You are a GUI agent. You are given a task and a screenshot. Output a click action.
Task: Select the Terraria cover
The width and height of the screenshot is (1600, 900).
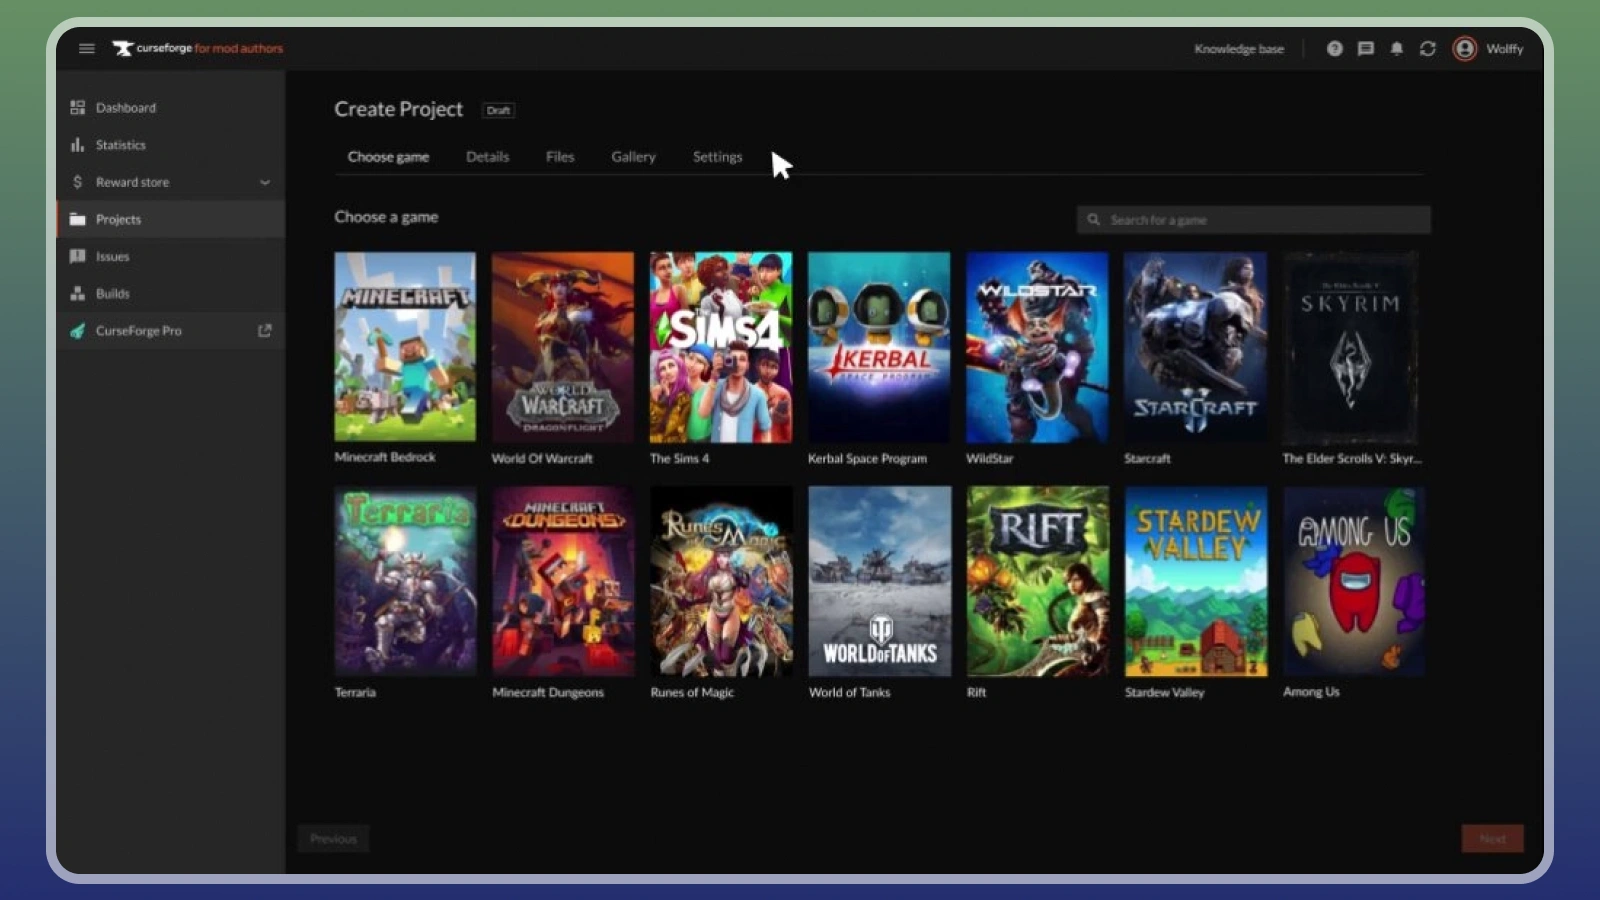coord(405,581)
